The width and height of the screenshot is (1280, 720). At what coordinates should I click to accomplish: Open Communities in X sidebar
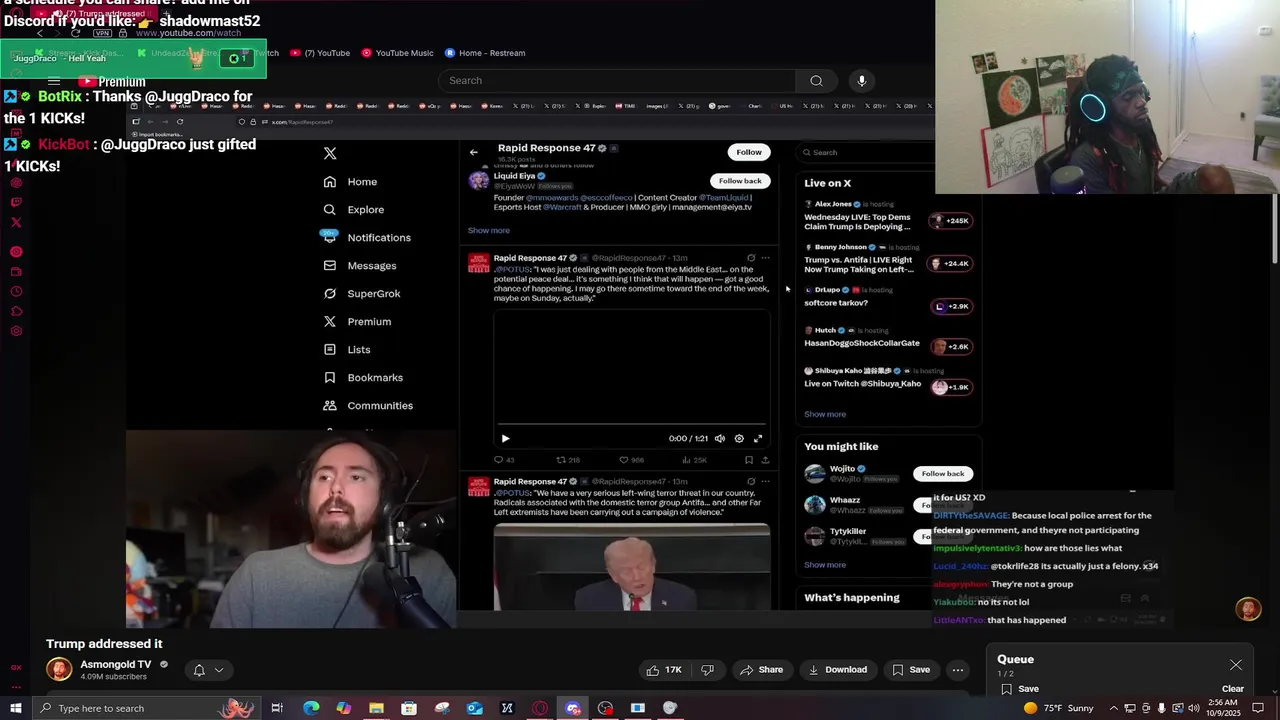click(x=367, y=406)
